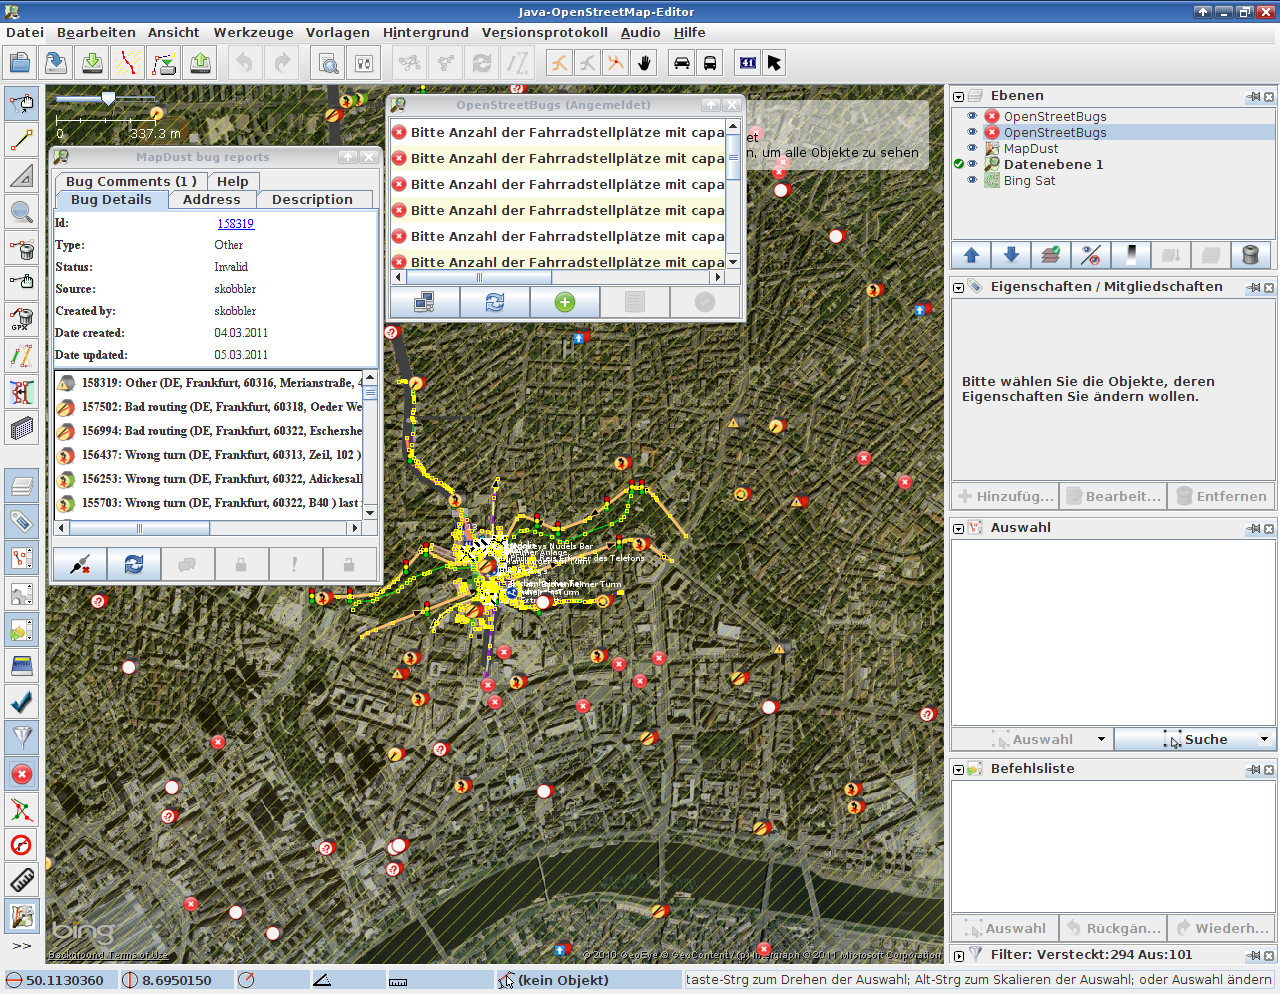
Task: Open bug ID 158319 link
Action: tap(236, 224)
